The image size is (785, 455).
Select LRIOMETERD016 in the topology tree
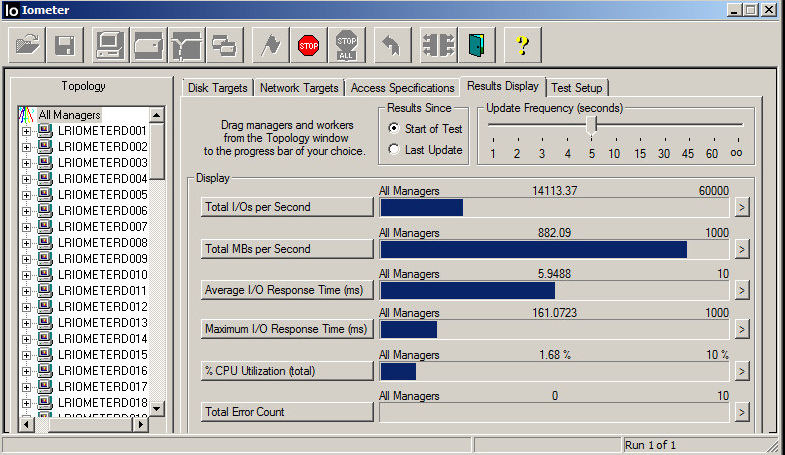(103, 371)
